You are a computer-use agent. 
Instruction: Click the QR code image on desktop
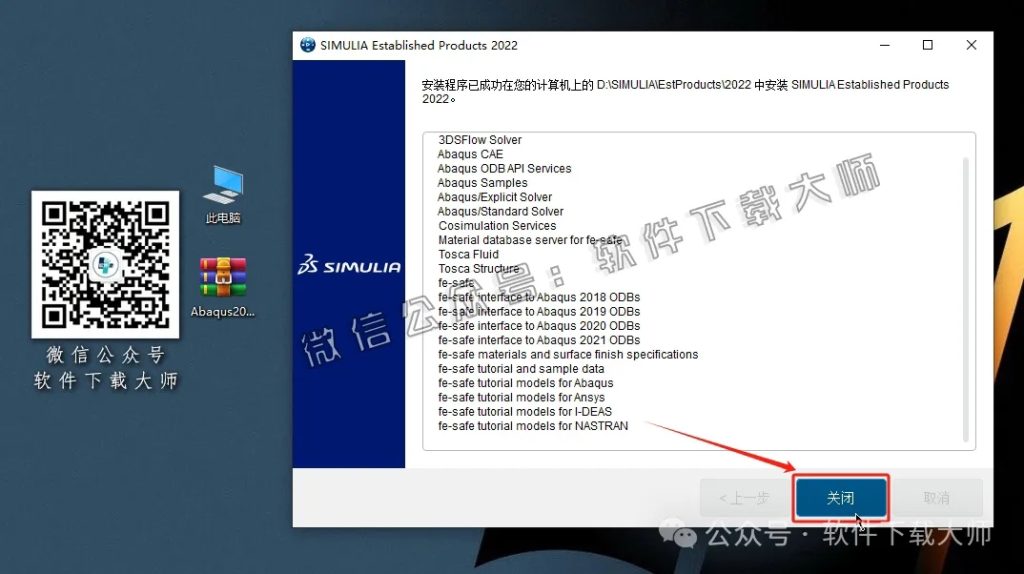coord(105,264)
